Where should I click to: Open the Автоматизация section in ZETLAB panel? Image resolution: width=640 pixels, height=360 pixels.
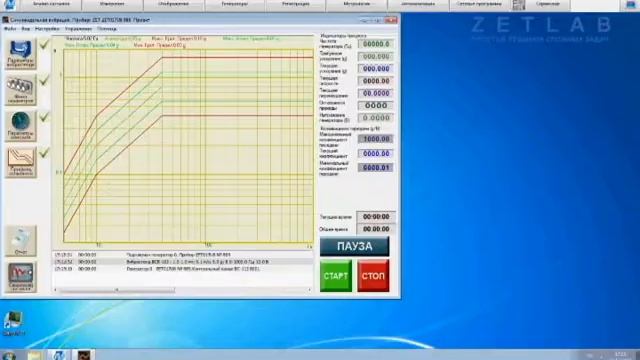(418, 4)
